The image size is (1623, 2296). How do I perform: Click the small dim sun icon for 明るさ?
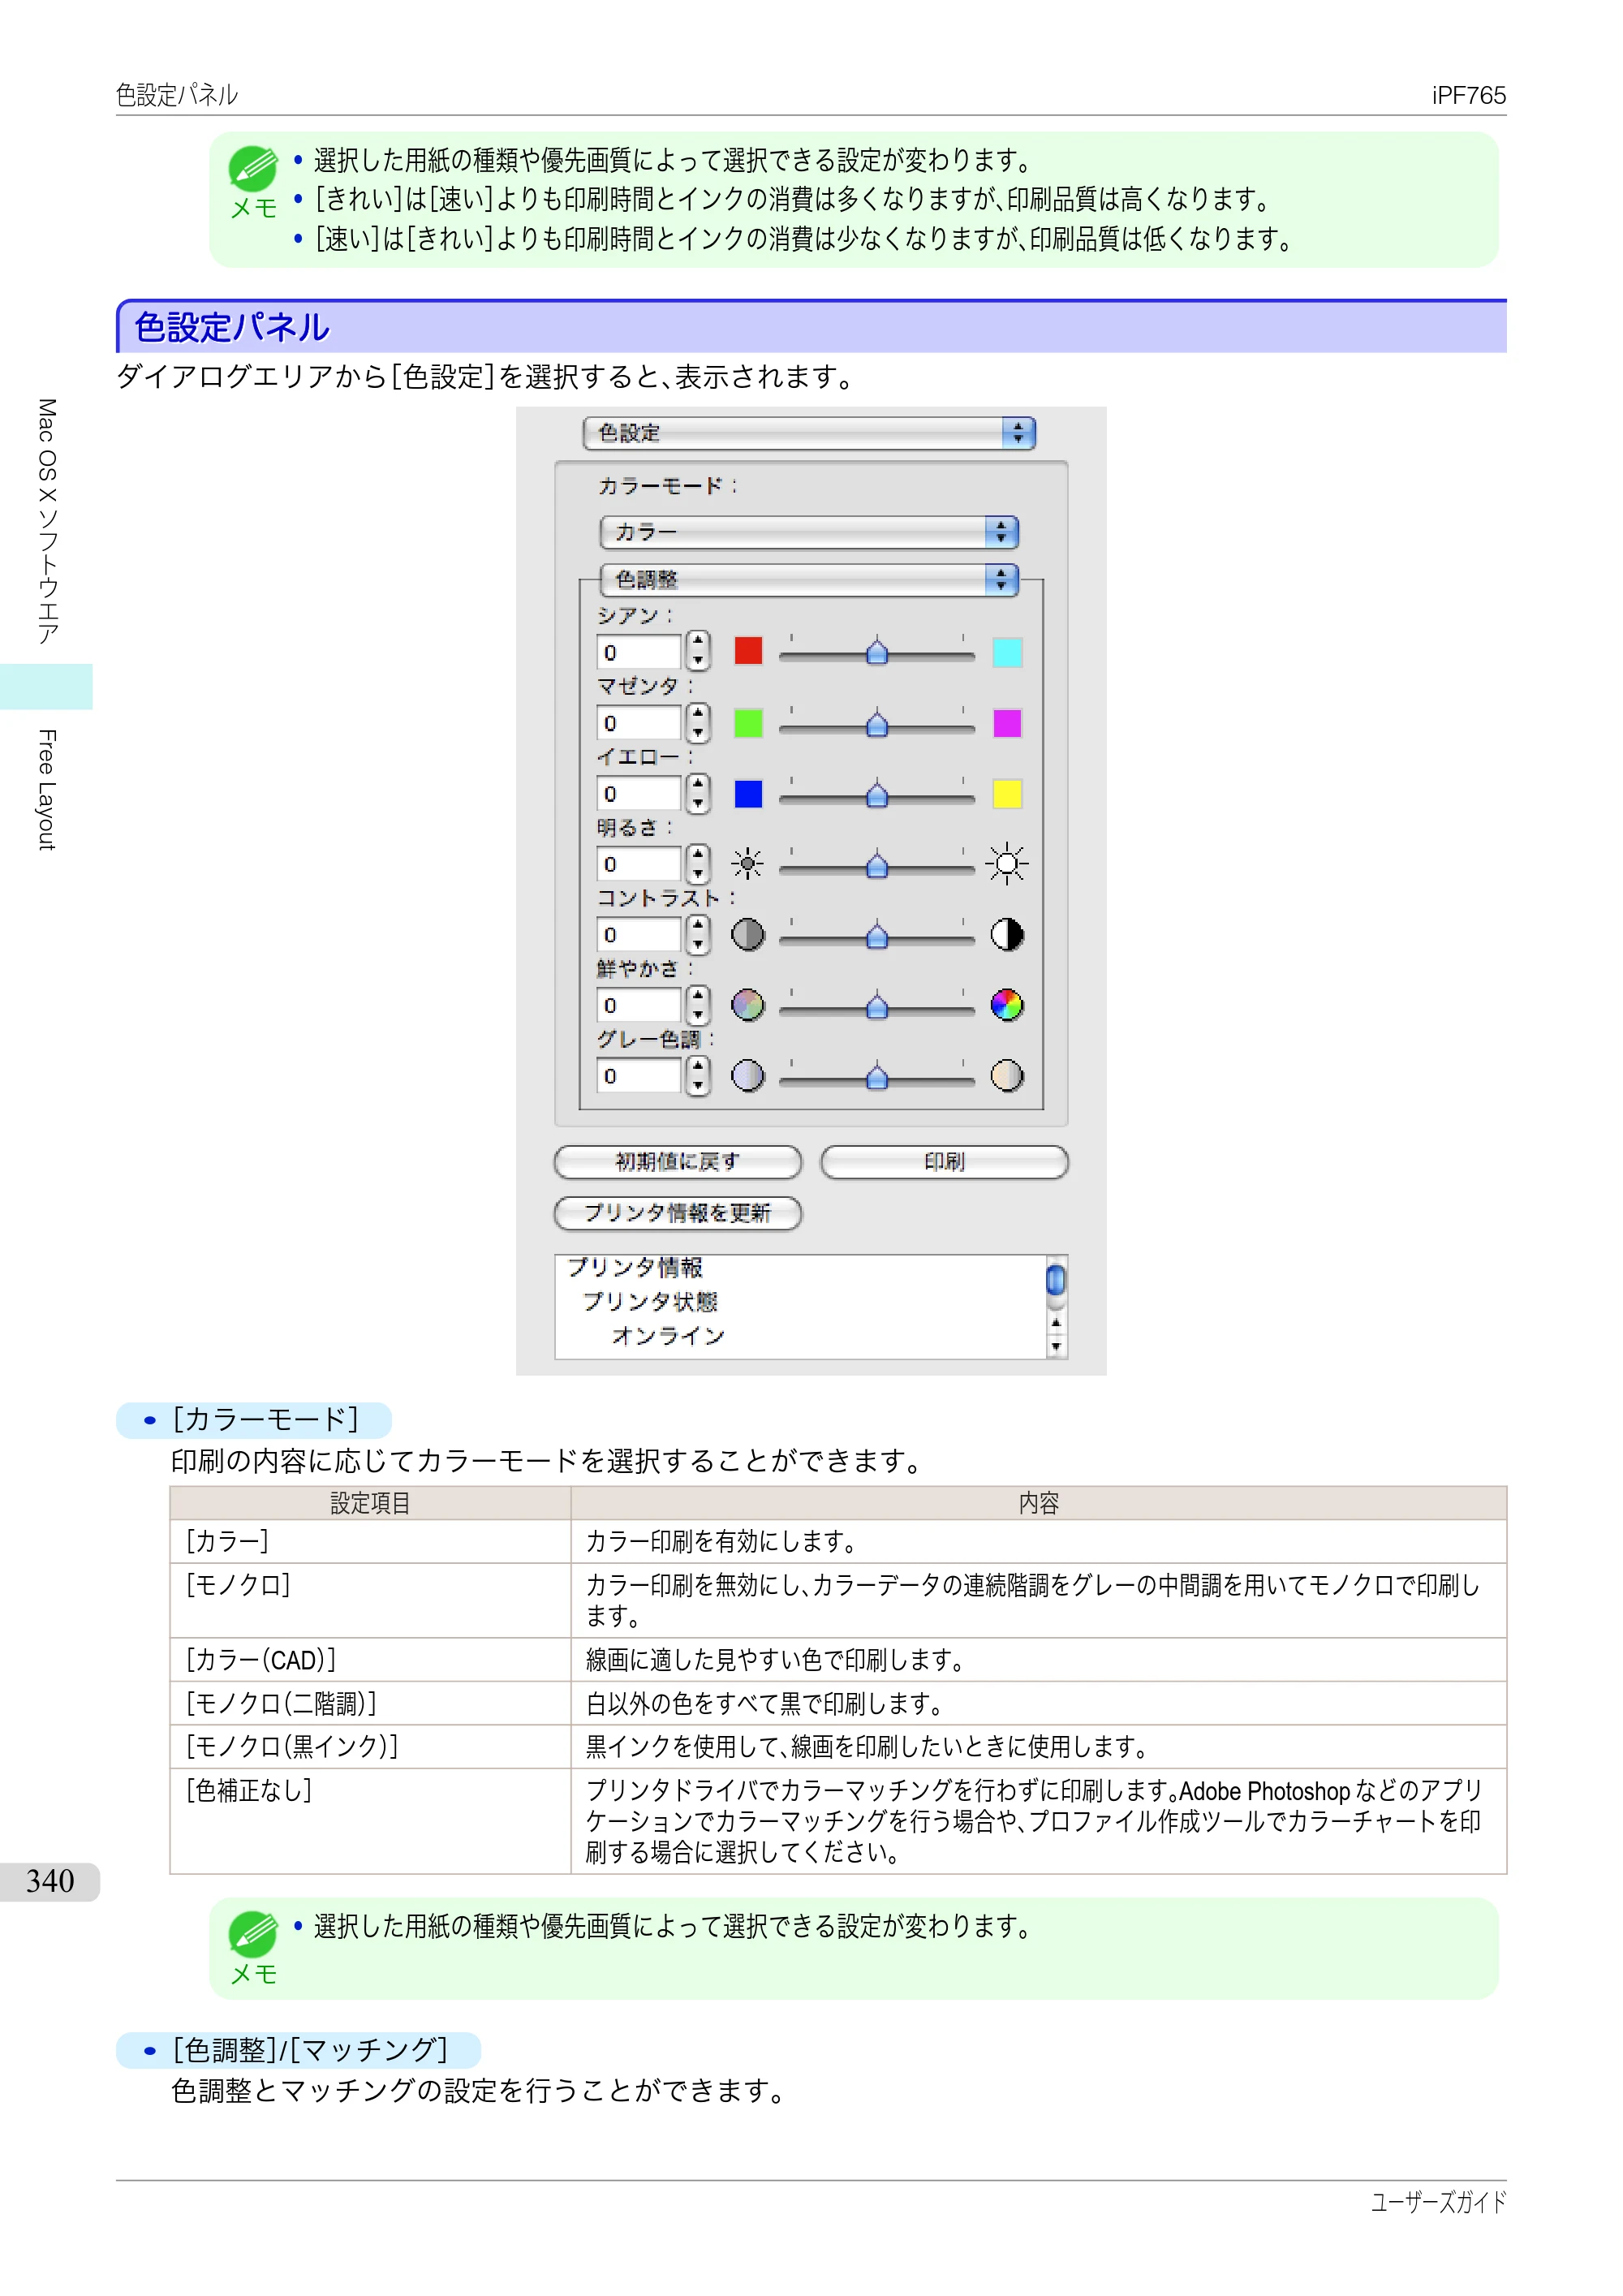pyautogui.click(x=747, y=863)
